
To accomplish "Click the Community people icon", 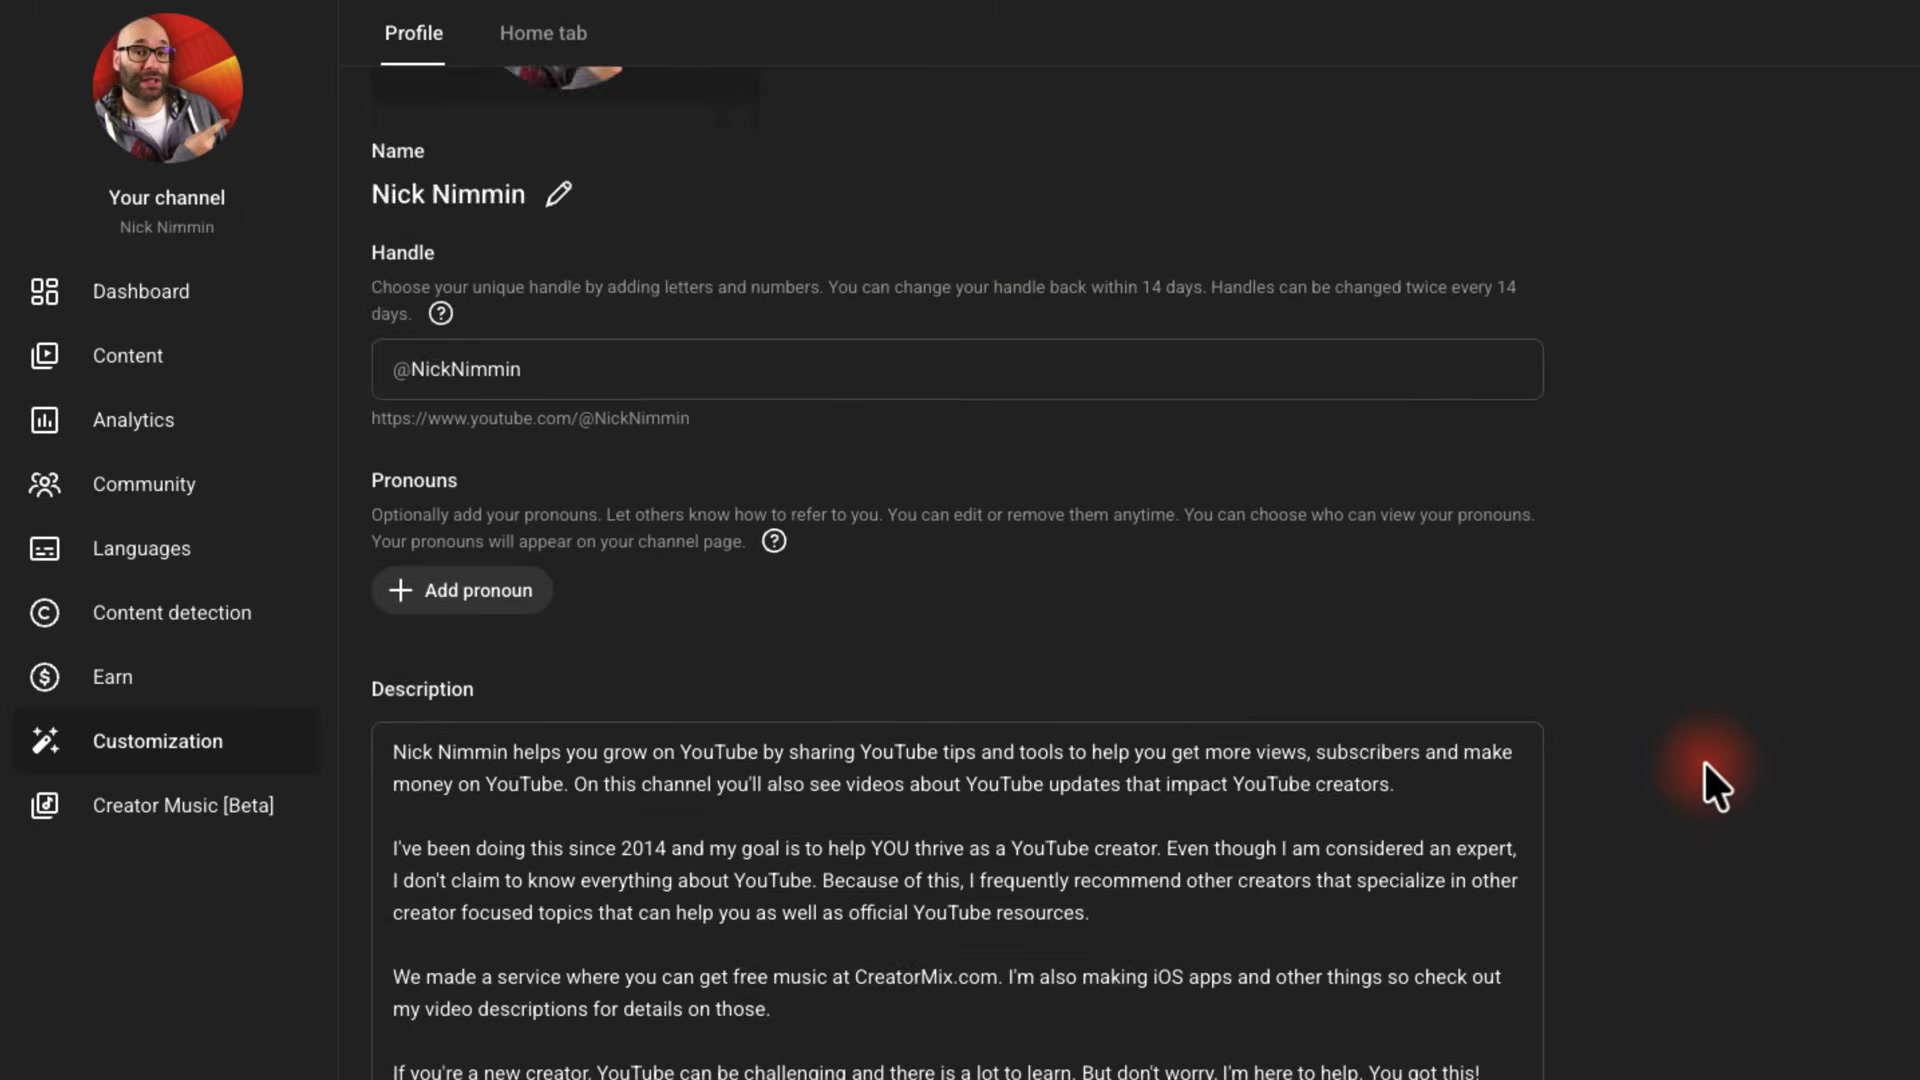I will (44, 484).
